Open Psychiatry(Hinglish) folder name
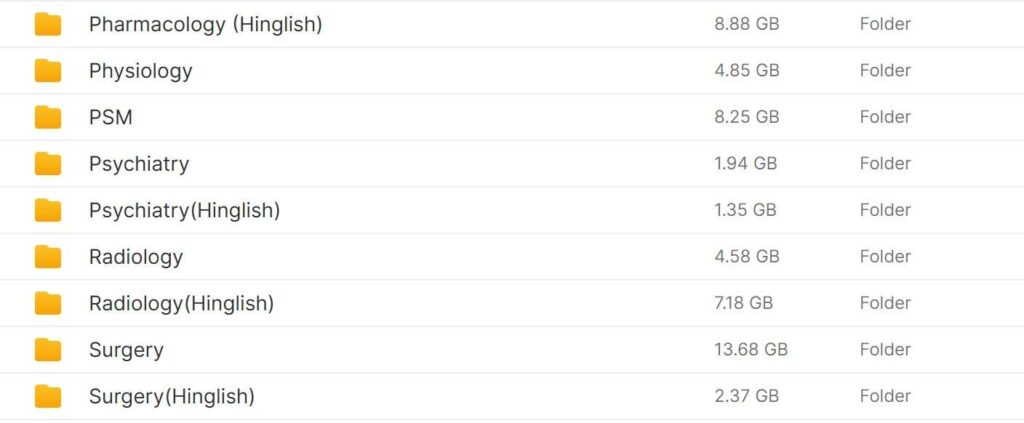 (x=184, y=210)
